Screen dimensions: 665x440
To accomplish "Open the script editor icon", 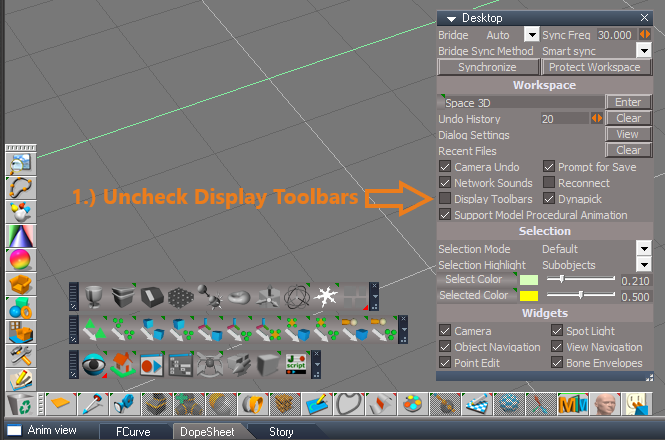I will click(296, 364).
